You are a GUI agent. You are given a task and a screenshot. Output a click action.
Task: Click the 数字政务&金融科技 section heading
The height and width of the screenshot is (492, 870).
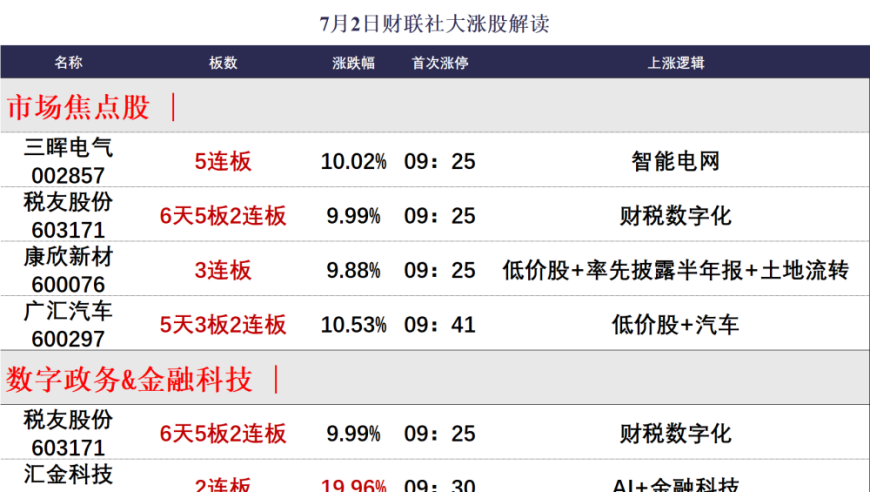click(129, 379)
